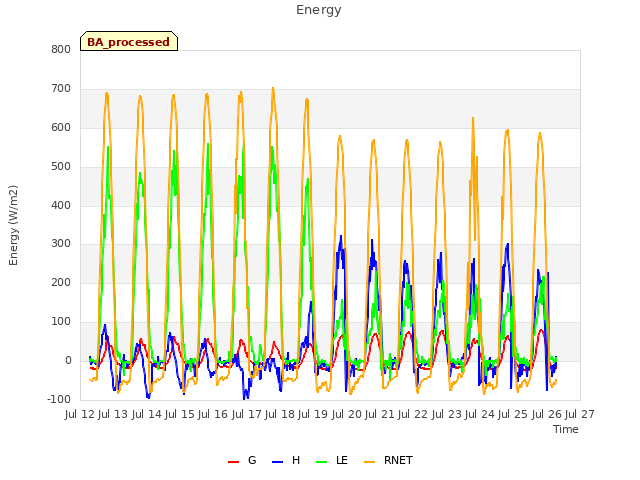Click the Jul 15 tick label
Image resolution: width=640 pixels, height=480 pixels.
180,414
